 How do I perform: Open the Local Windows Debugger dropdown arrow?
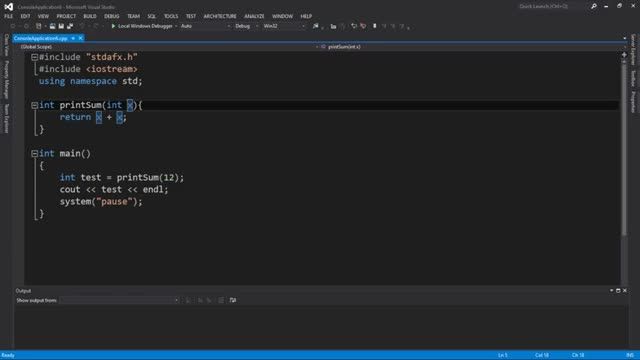tap(176, 26)
